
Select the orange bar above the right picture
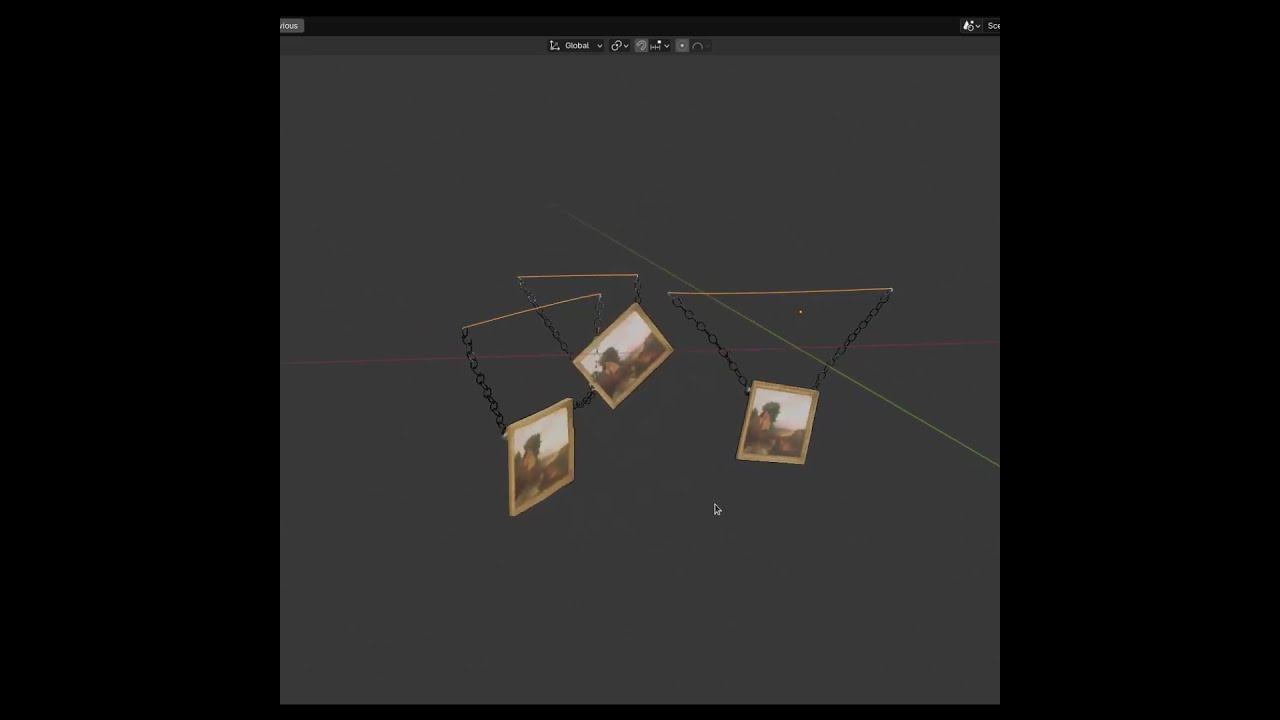[x=780, y=292]
